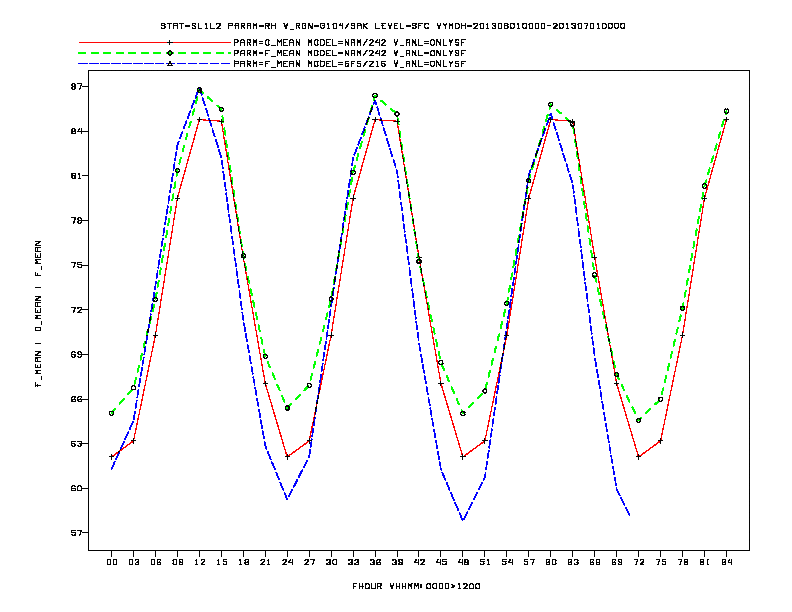Click the 87 tick on the y-axis

click(x=76, y=87)
